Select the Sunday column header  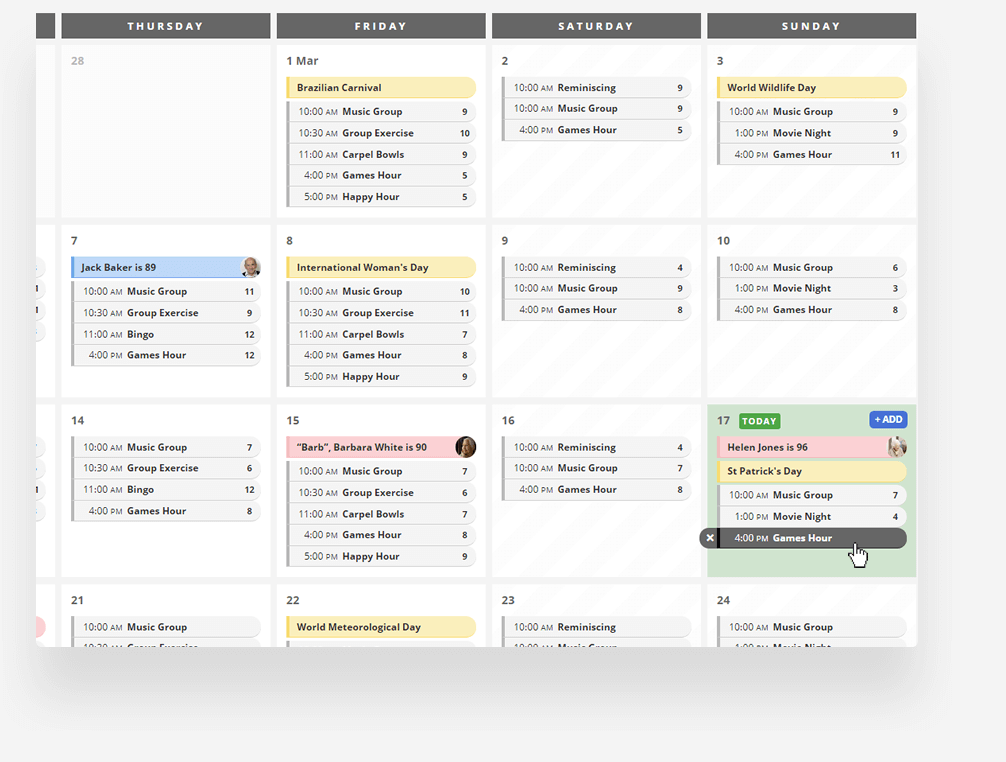click(811, 26)
